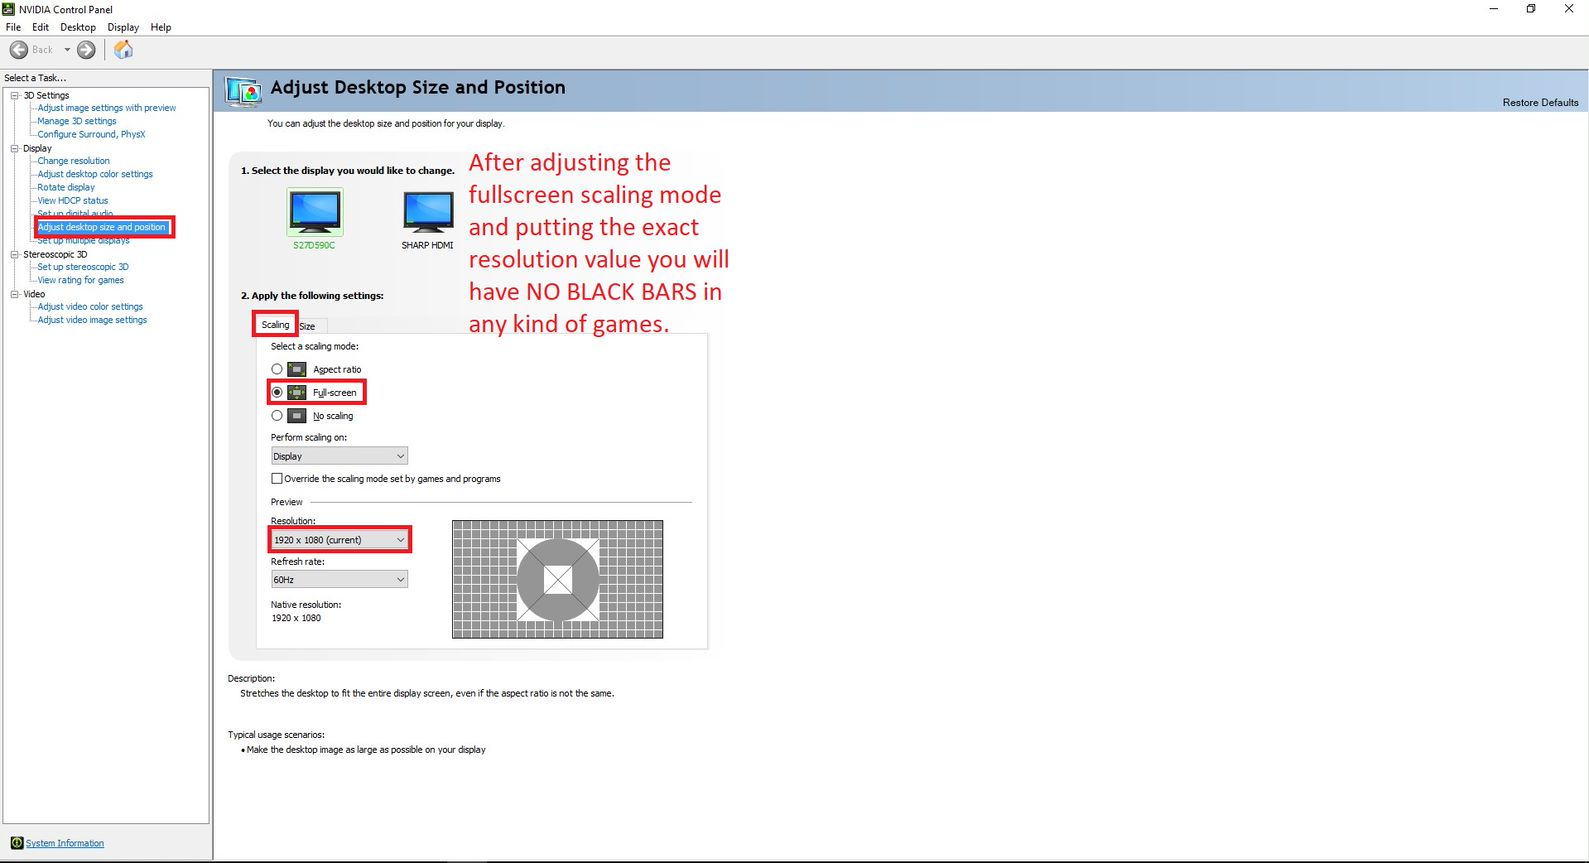
Task: Select the Video category label
Action: 34,294
